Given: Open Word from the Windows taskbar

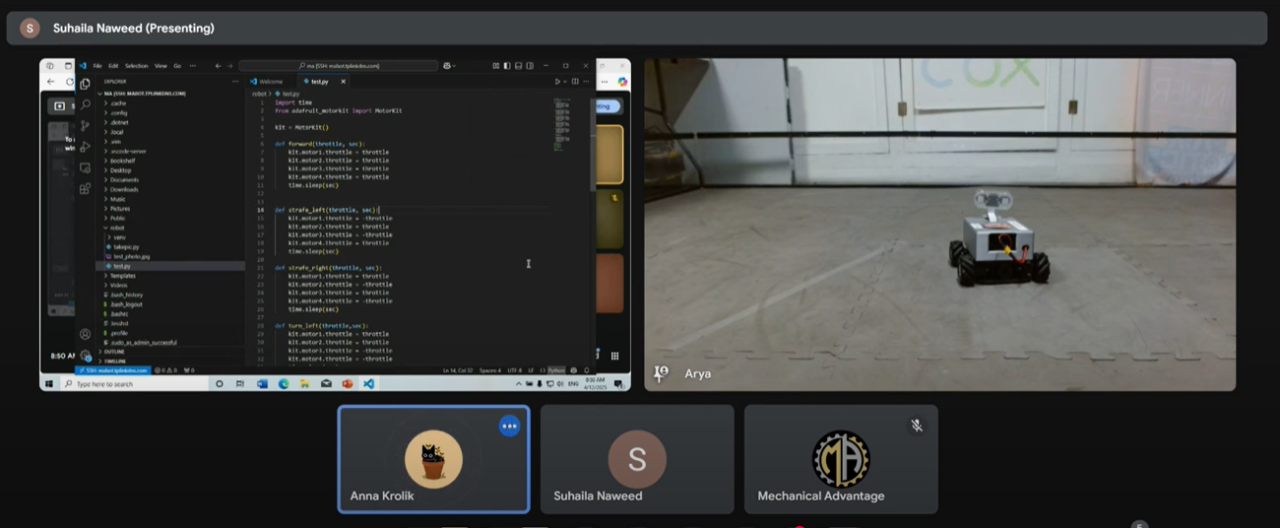Looking at the screenshot, I should point(262,384).
